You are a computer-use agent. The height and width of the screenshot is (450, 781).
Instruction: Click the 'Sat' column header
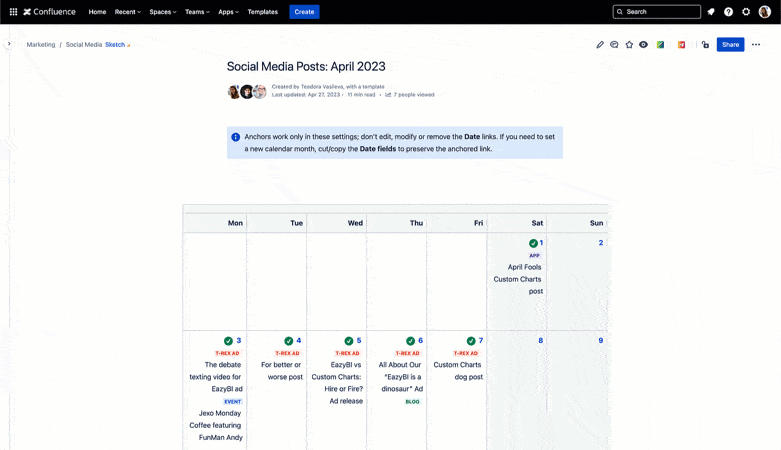537,223
